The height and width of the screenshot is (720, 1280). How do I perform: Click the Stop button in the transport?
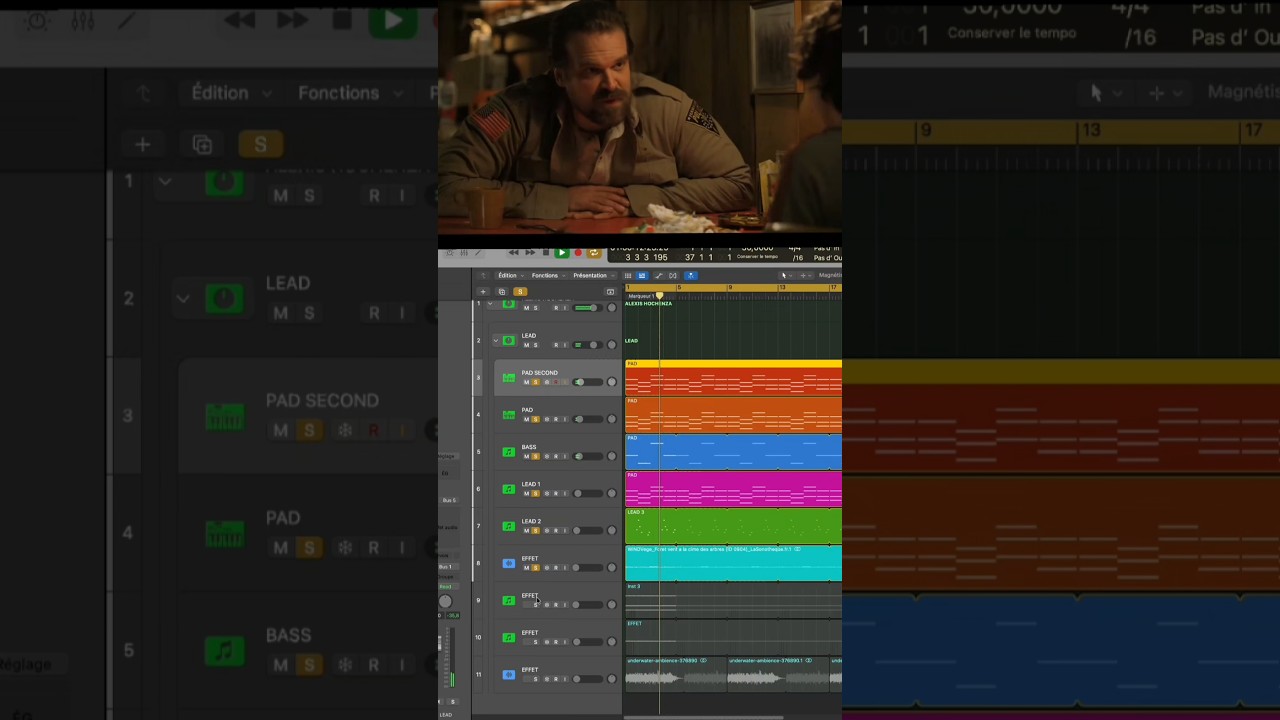click(x=546, y=253)
